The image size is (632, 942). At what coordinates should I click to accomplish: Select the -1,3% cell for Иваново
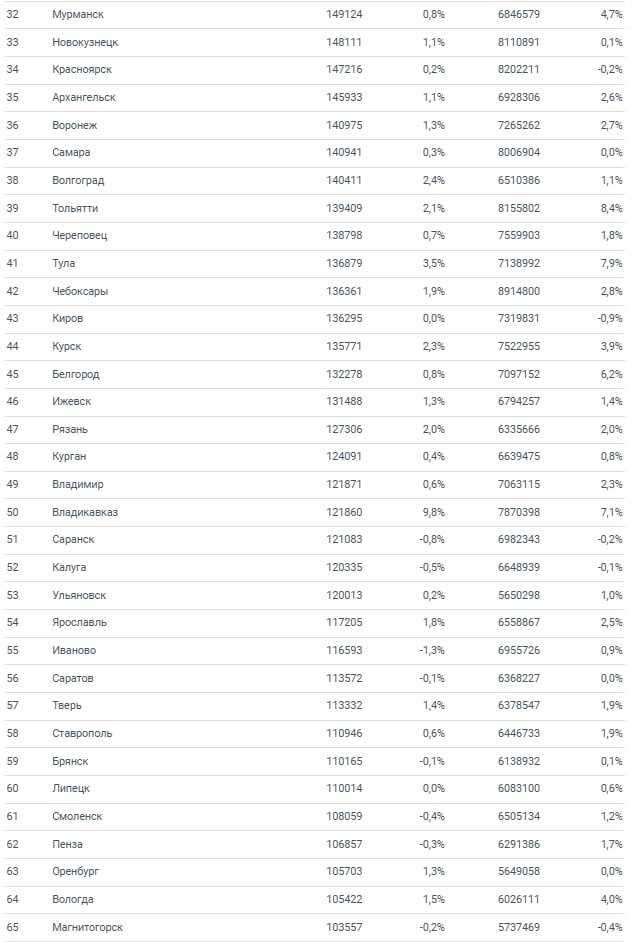tap(431, 650)
